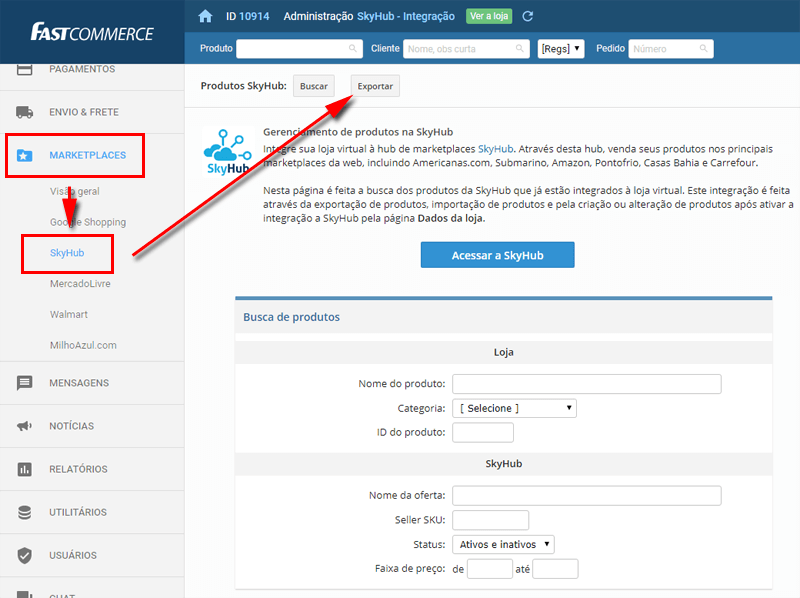Screen dimensions: 800x598
Task: Select Google Shopping submenu item
Action: (x=88, y=222)
